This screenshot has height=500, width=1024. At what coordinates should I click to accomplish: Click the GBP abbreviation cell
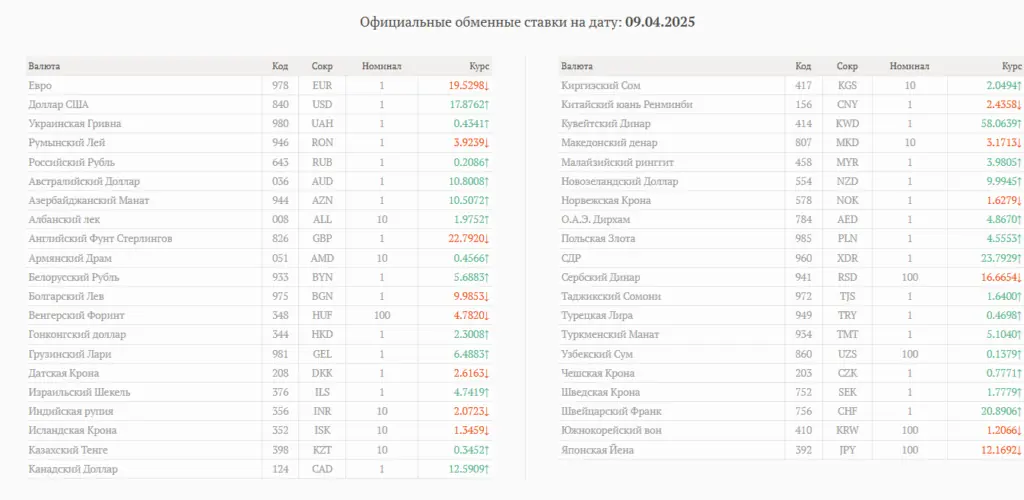click(323, 239)
